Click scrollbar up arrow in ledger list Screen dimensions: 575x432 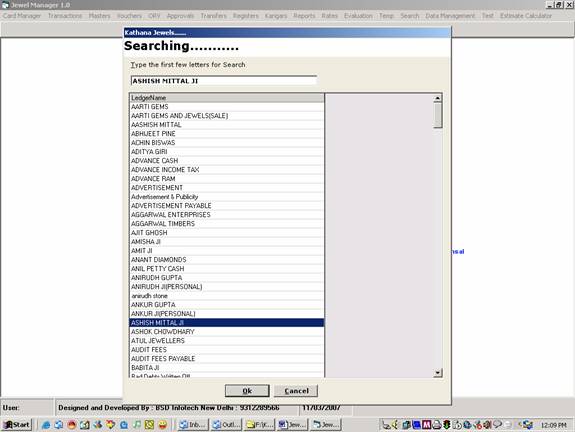click(x=437, y=98)
